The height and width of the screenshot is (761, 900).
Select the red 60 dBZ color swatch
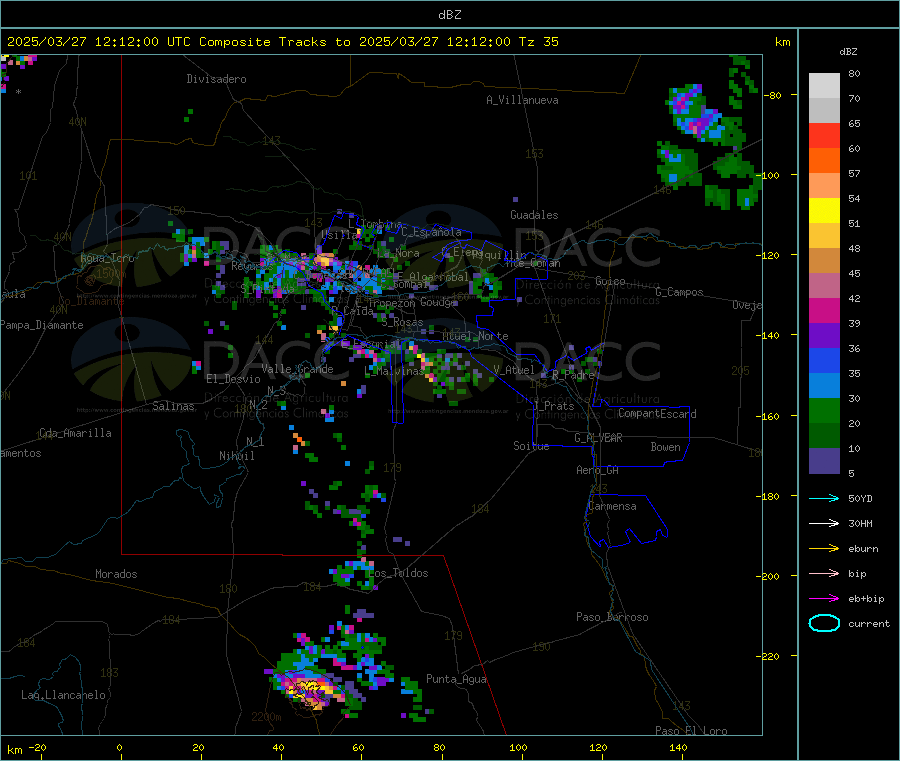(x=824, y=135)
